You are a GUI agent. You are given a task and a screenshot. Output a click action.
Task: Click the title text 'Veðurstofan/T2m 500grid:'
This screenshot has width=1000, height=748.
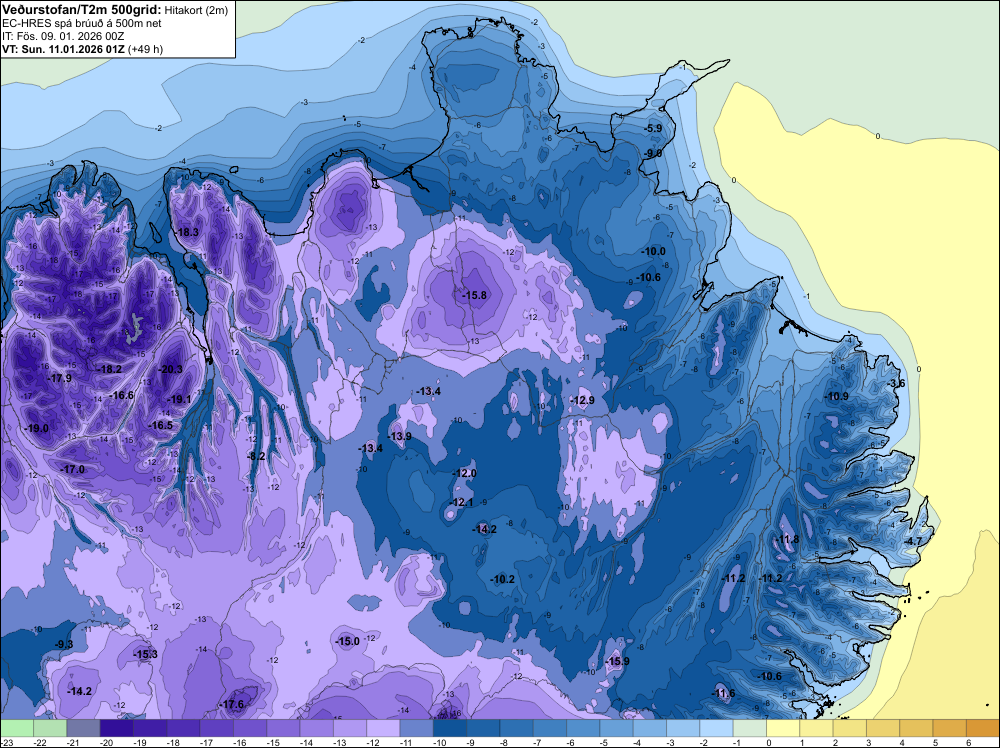[x=82, y=9]
